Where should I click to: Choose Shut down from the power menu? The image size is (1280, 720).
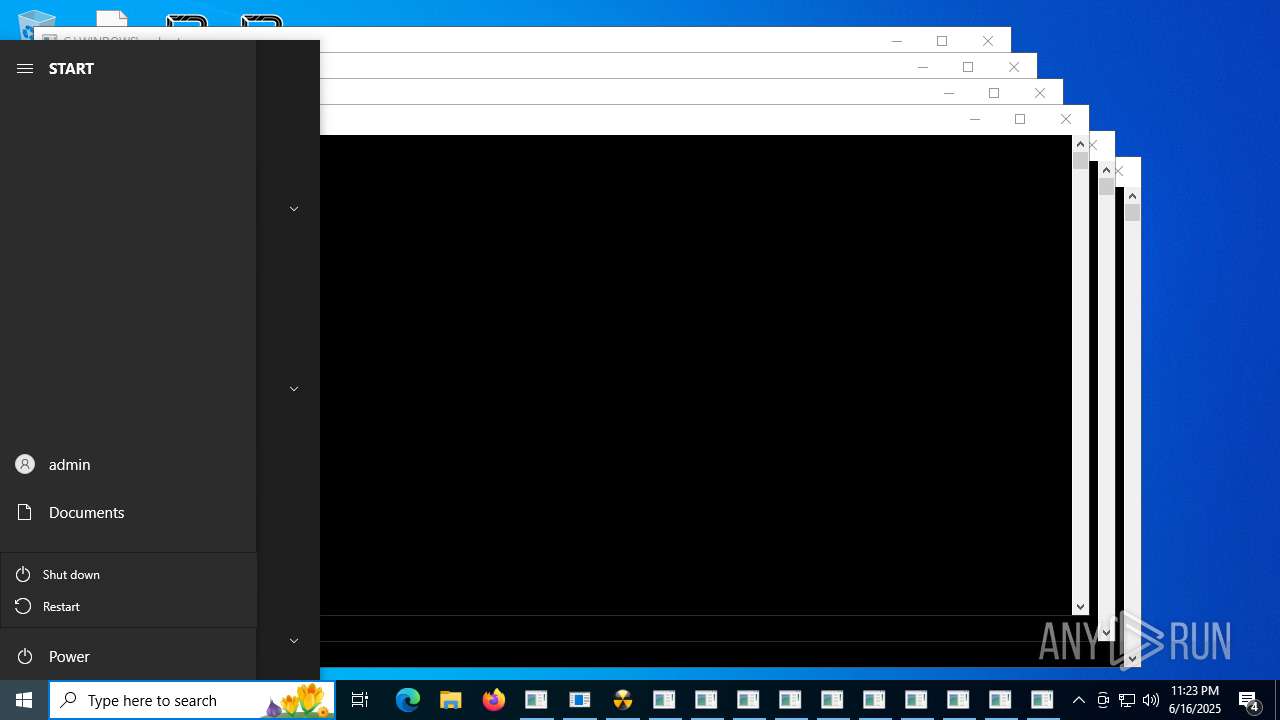pyautogui.click(x=129, y=574)
